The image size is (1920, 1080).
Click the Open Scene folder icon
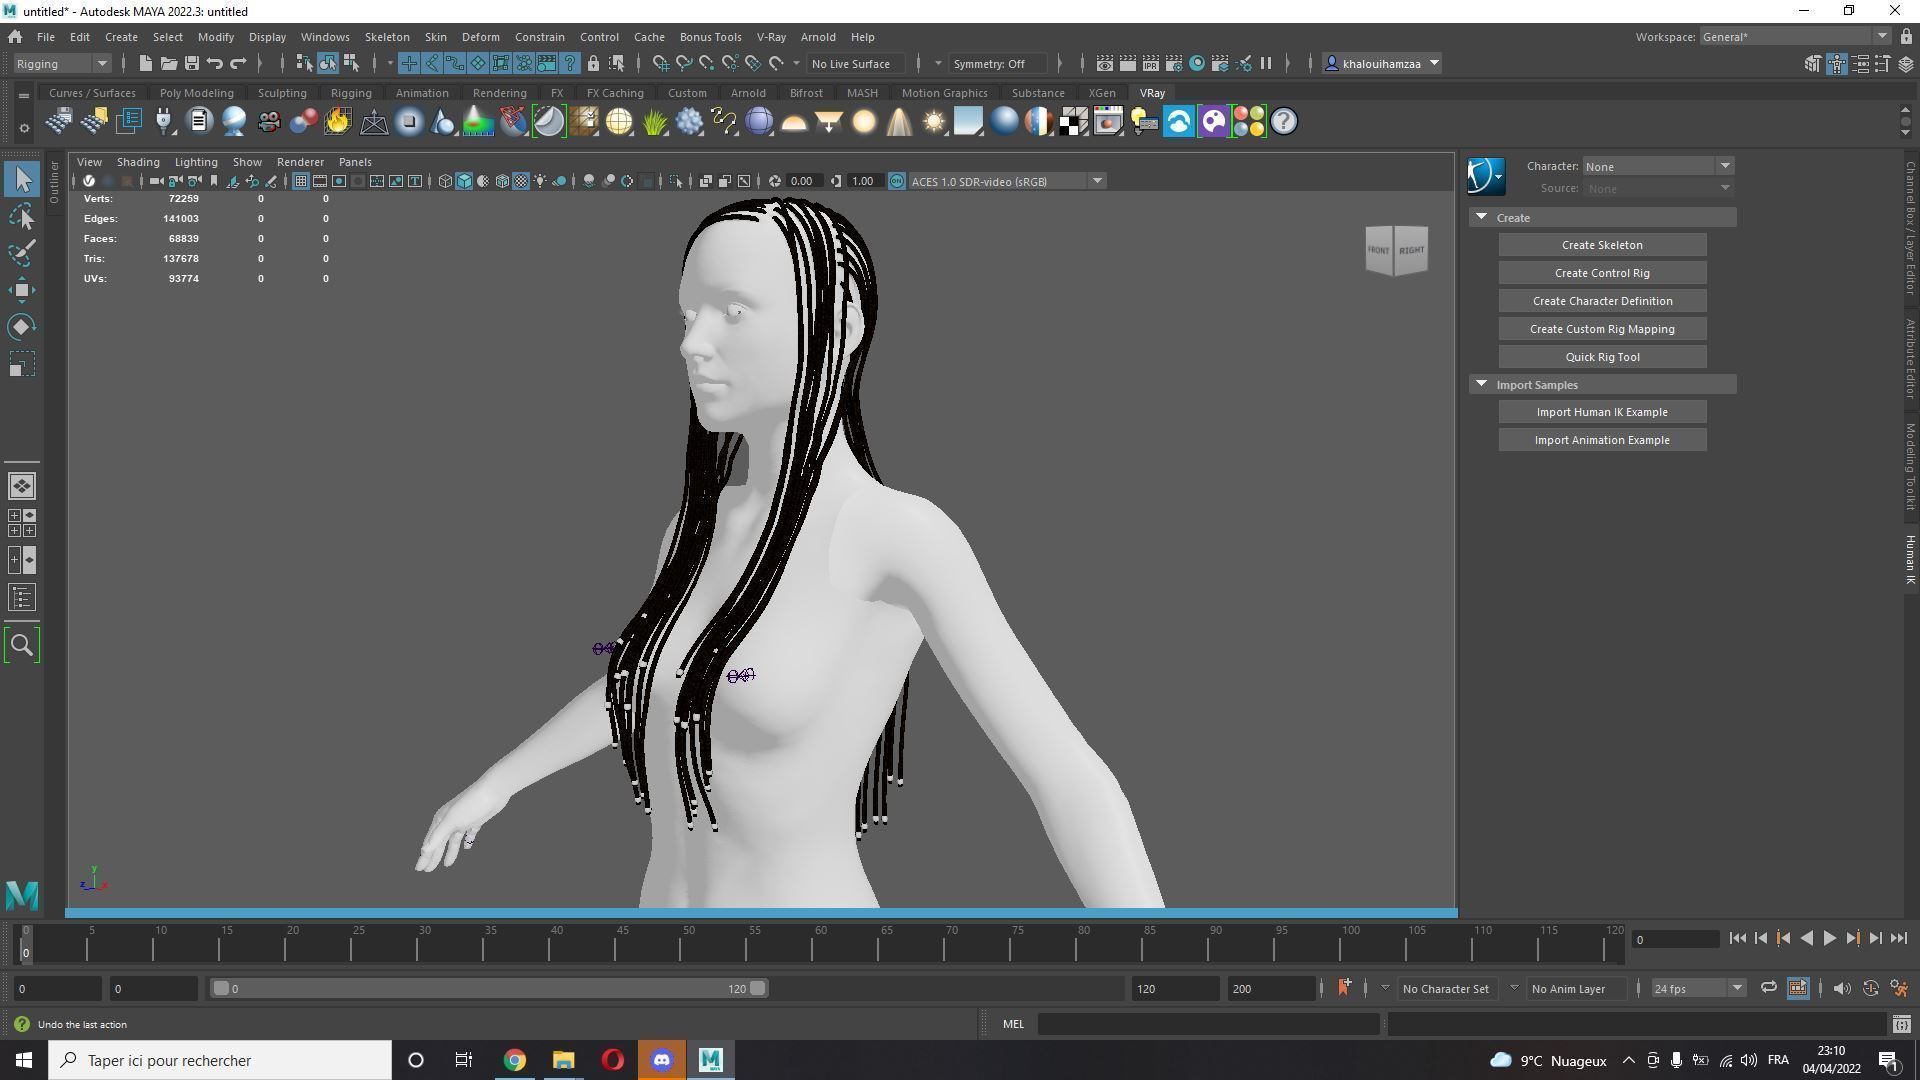pos(168,63)
